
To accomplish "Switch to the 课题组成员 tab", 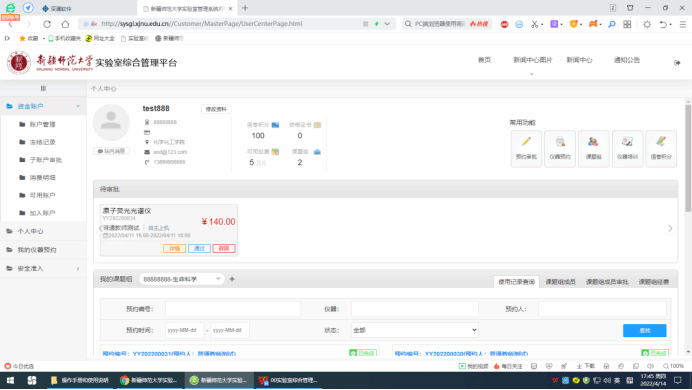I will pyautogui.click(x=560, y=282).
